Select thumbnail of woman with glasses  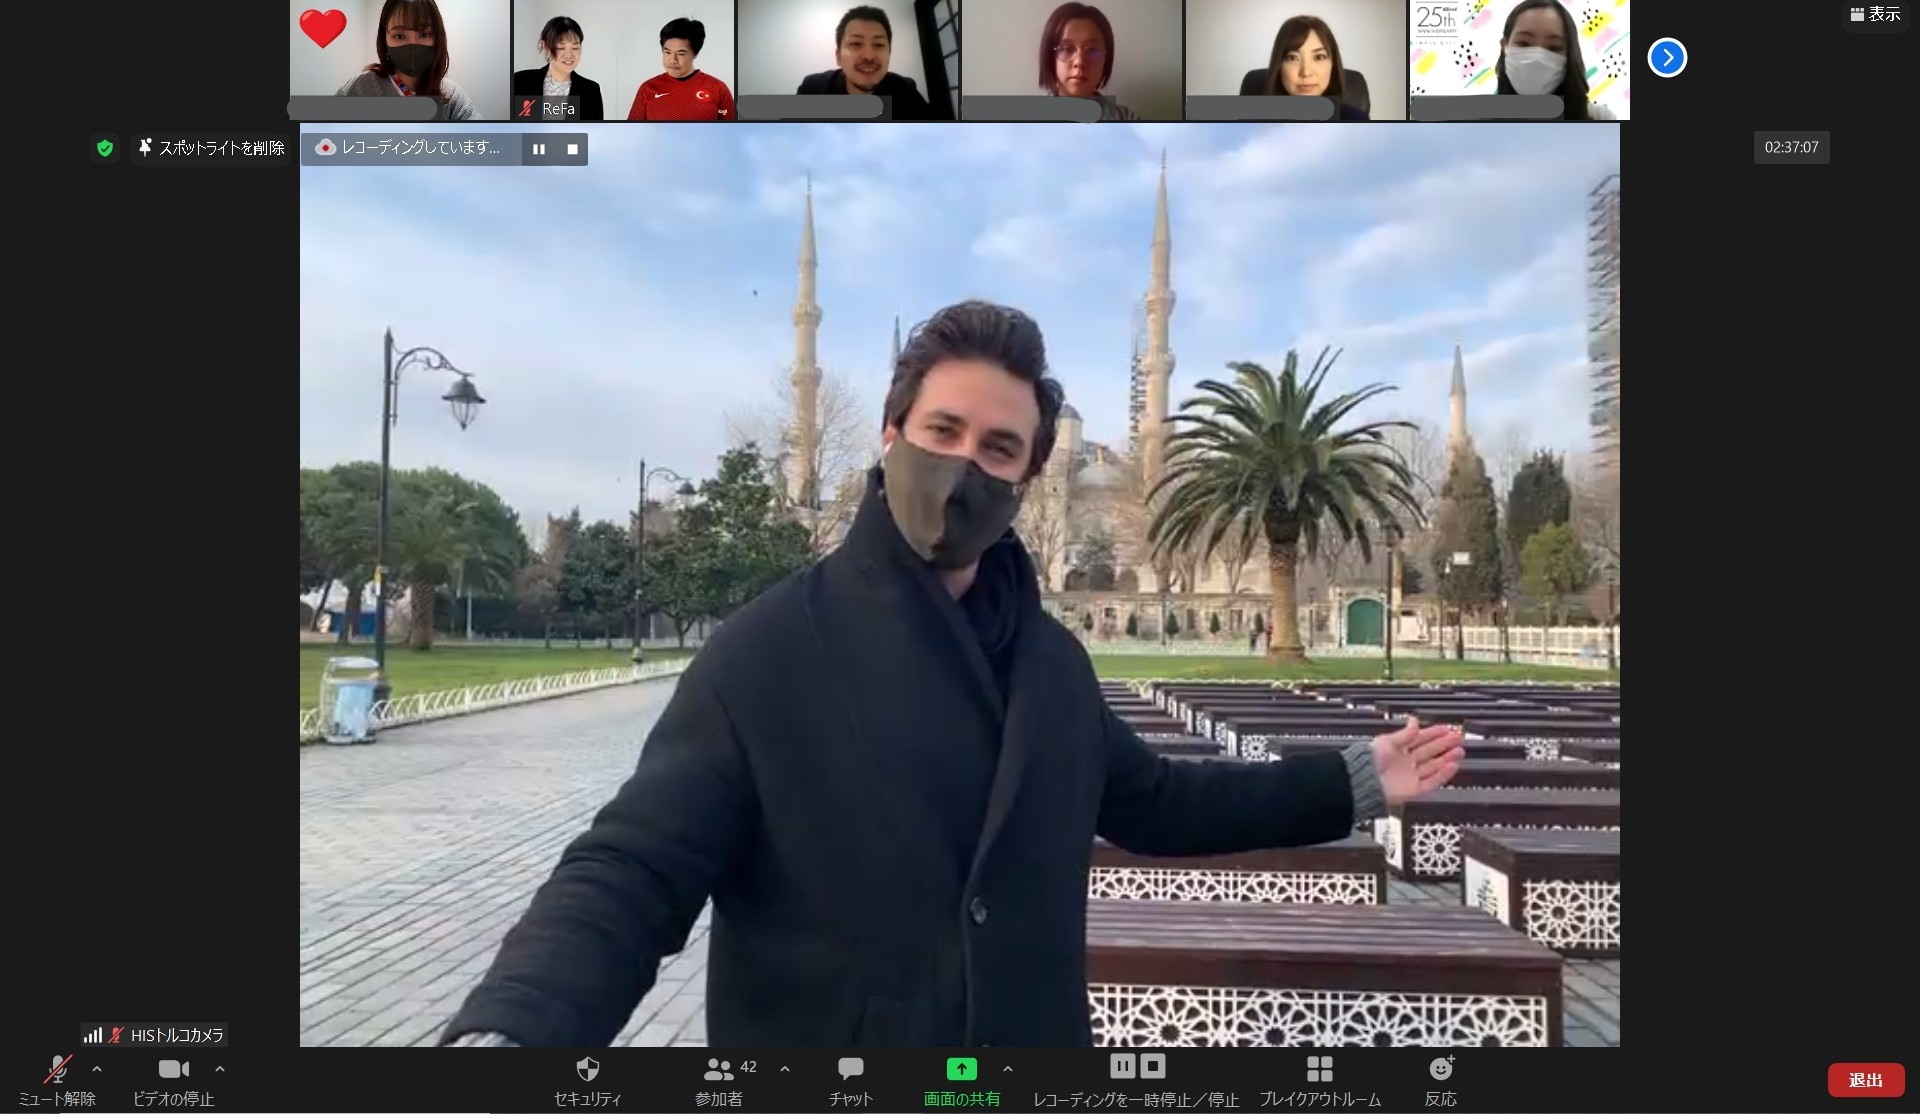[1072, 60]
